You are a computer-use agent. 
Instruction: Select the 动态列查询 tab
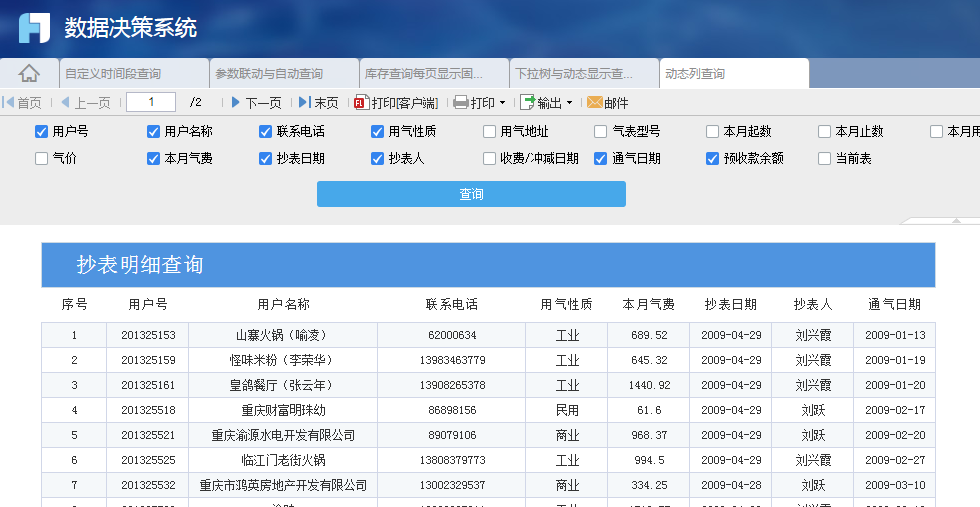[x=734, y=74]
